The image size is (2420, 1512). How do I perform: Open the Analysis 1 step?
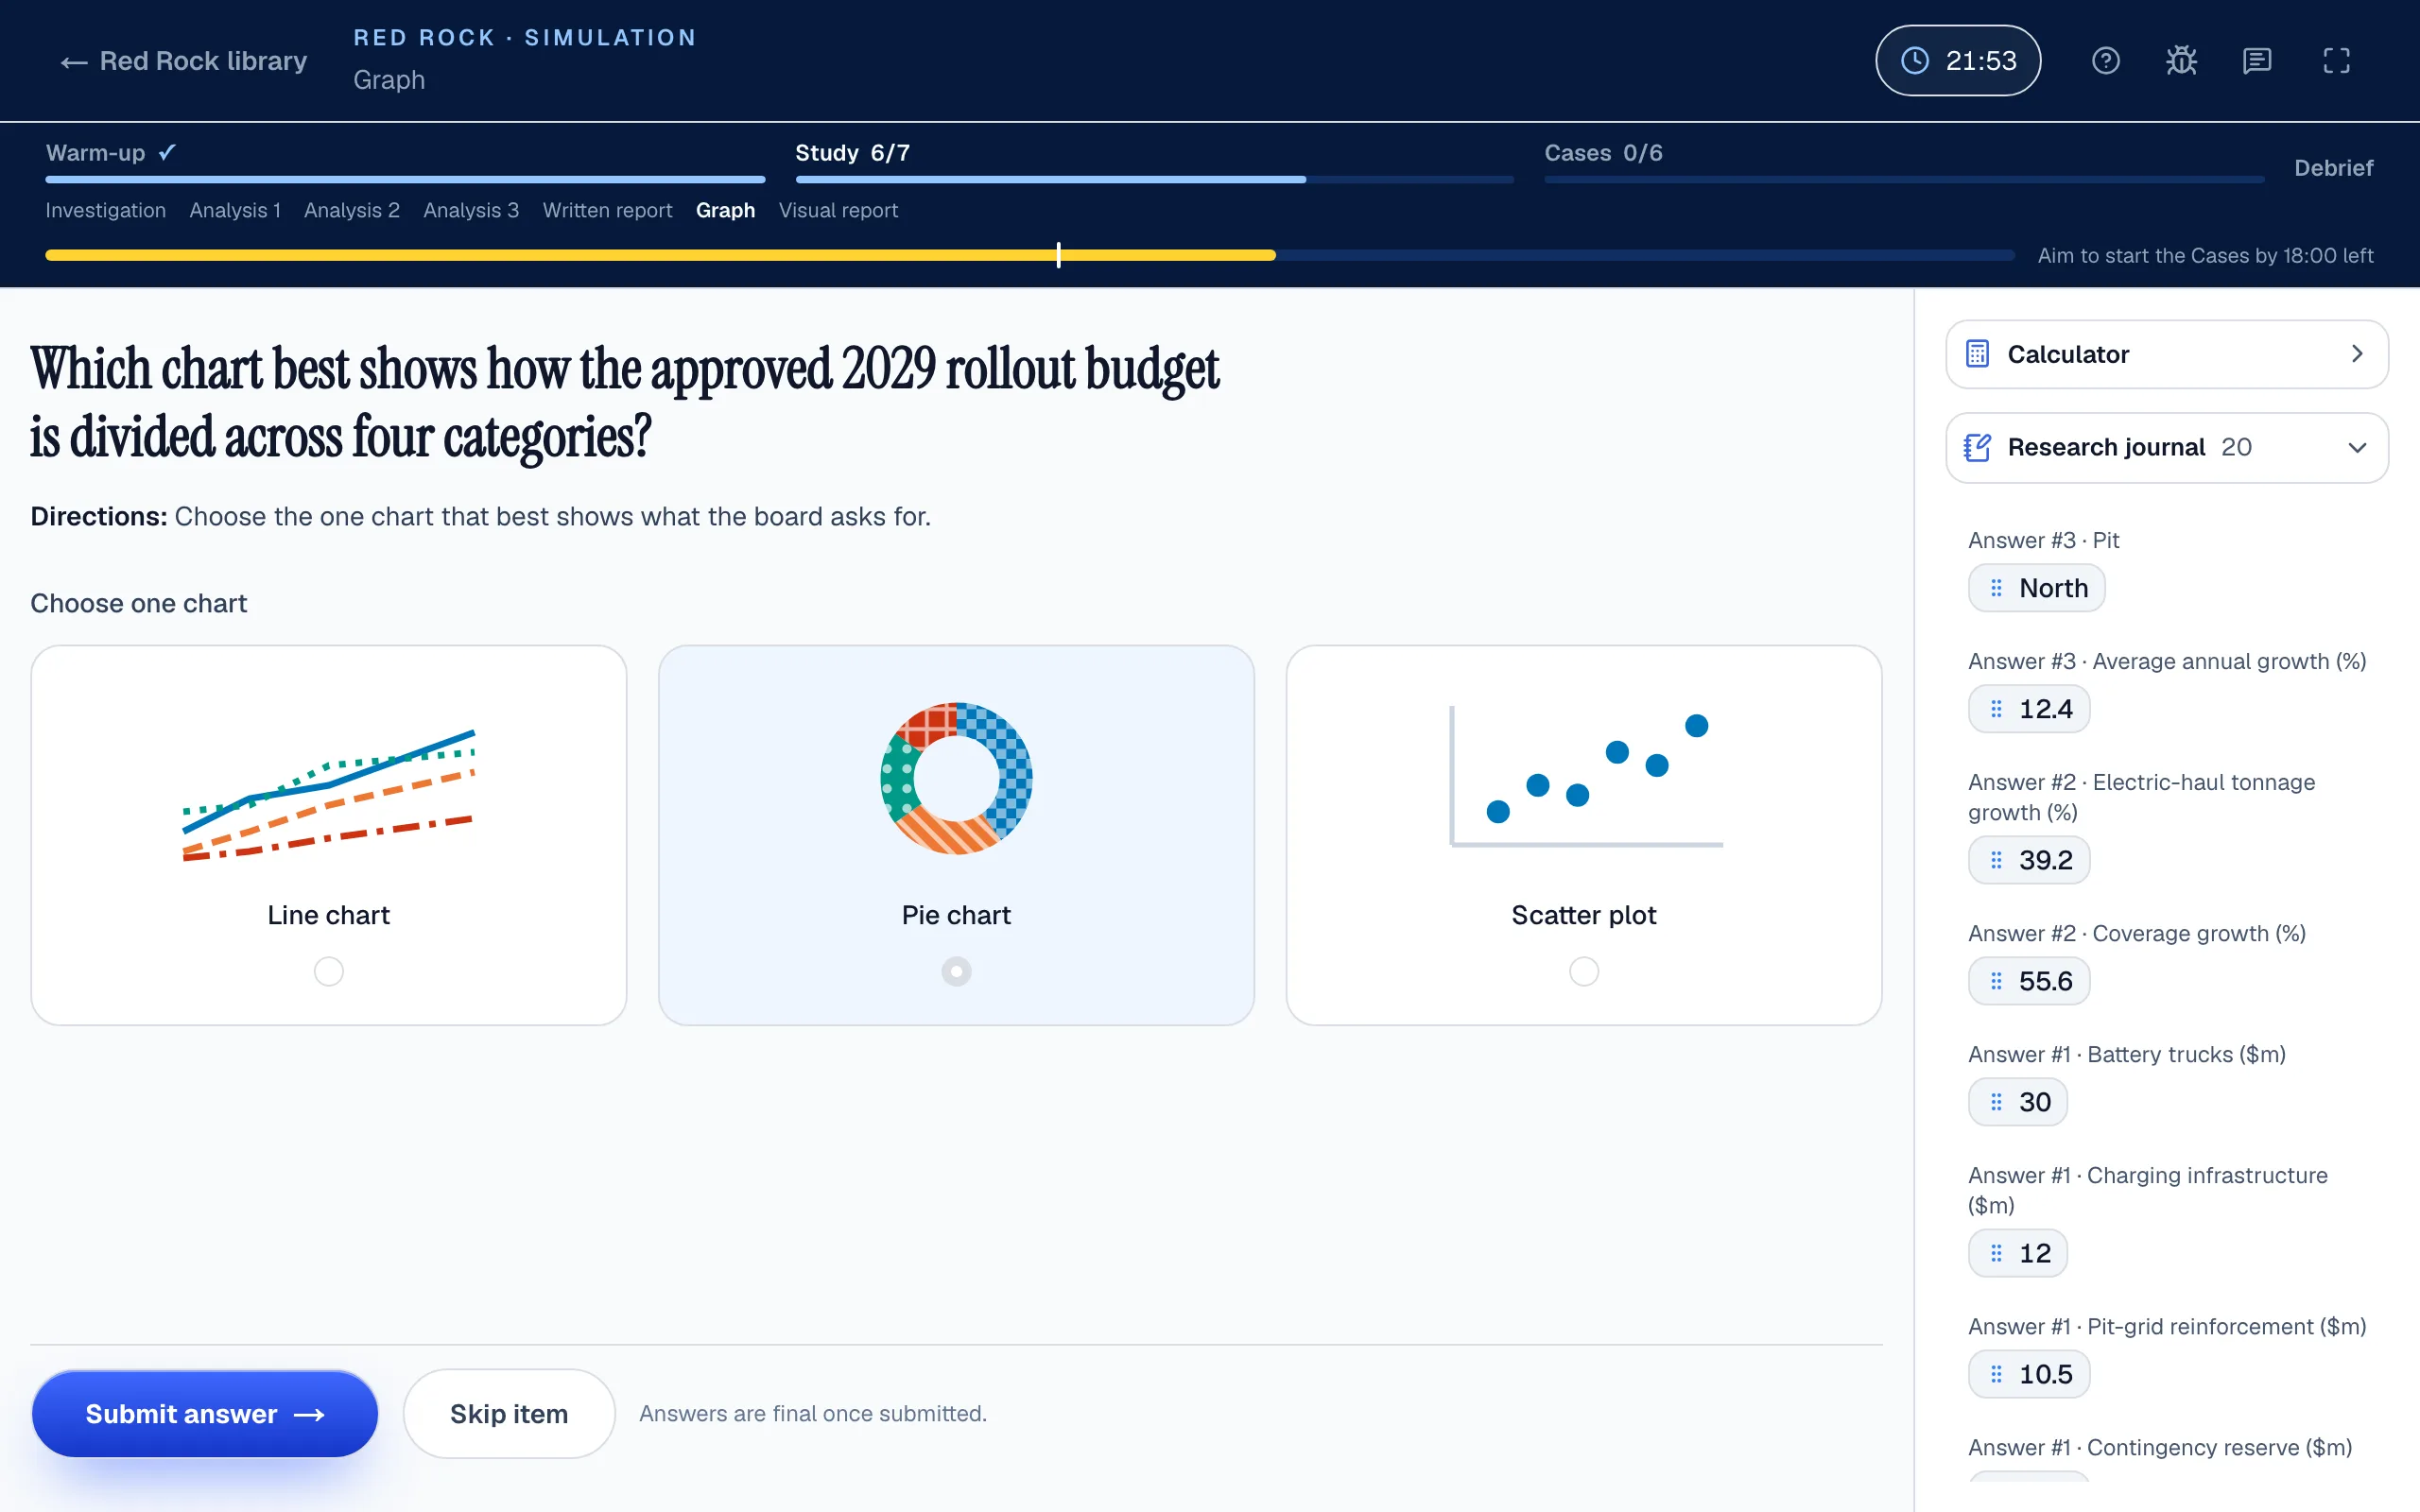235,210
